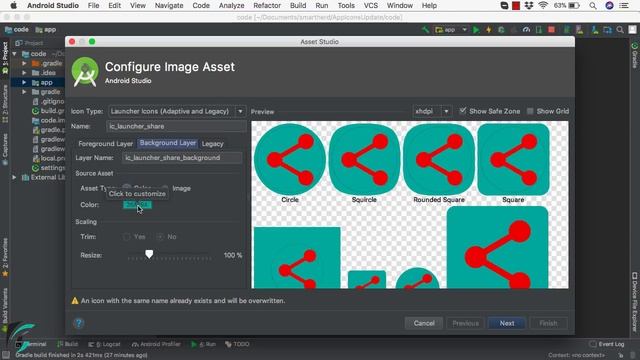
Task: Expand External Libraries node
Action: point(14,178)
